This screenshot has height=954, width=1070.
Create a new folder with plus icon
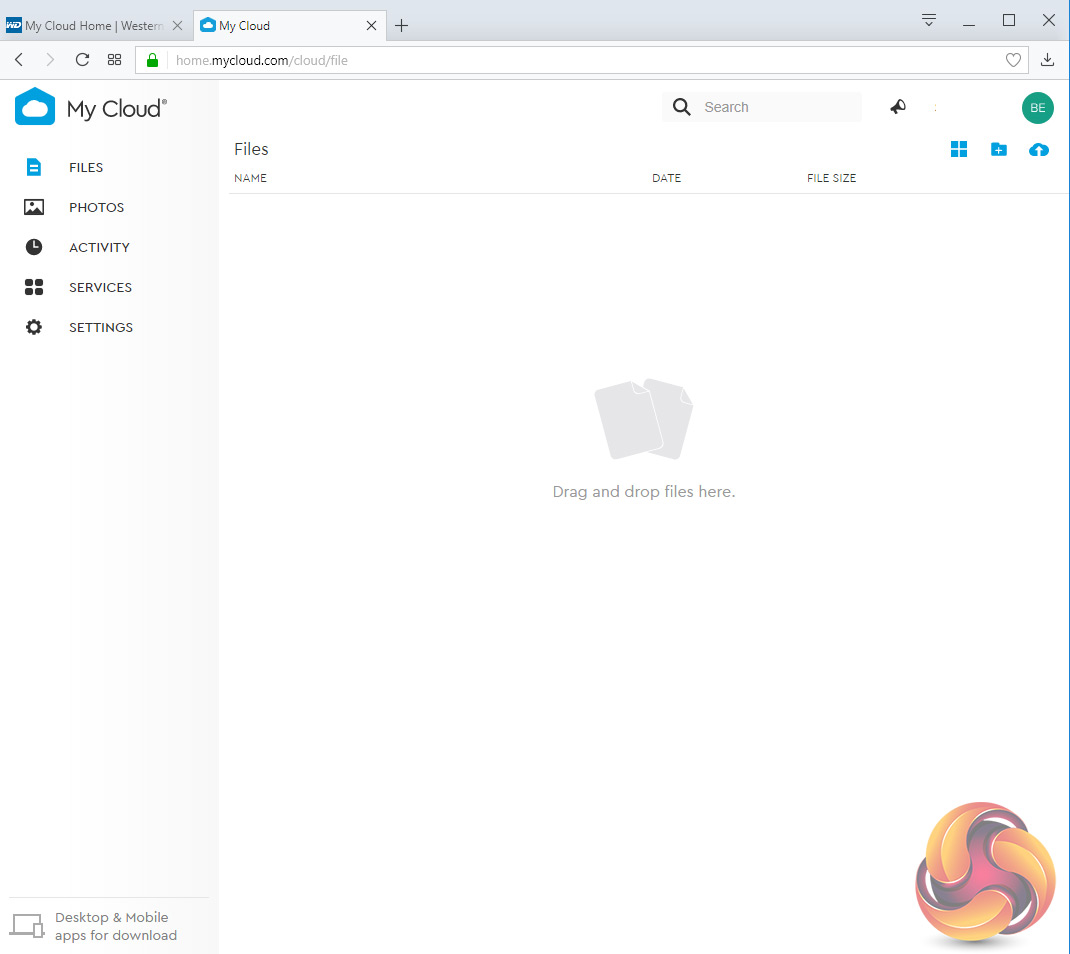(x=998, y=149)
